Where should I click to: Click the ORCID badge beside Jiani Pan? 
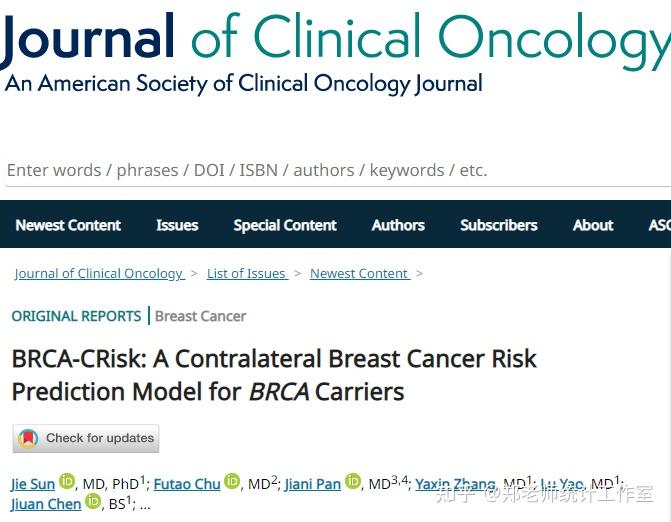point(353,482)
